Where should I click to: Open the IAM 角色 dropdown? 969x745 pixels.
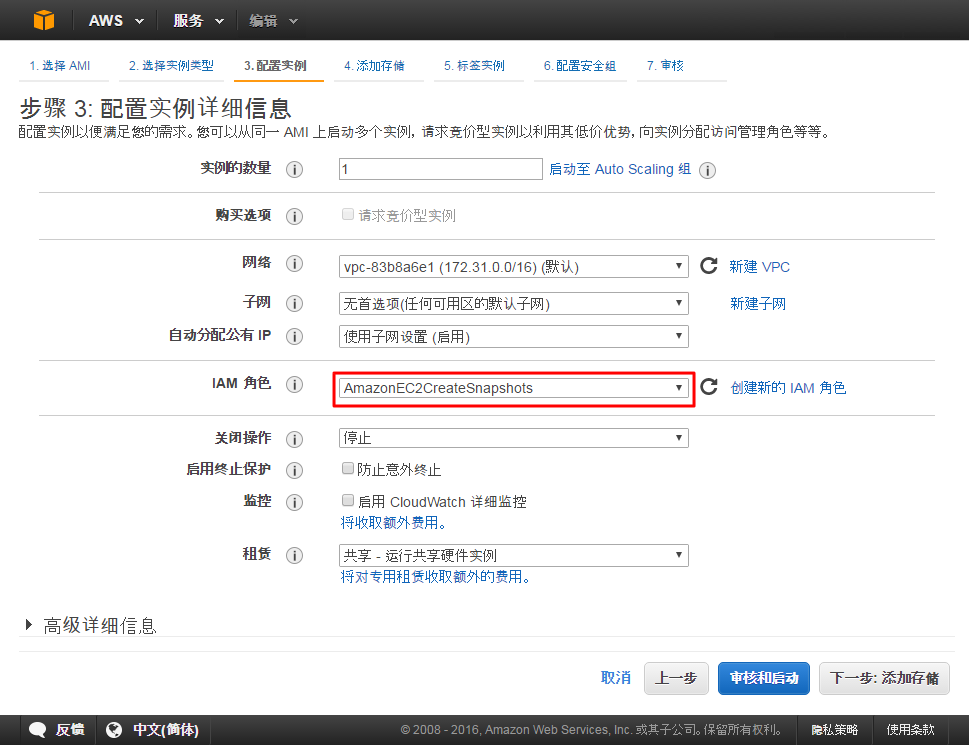[514, 388]
